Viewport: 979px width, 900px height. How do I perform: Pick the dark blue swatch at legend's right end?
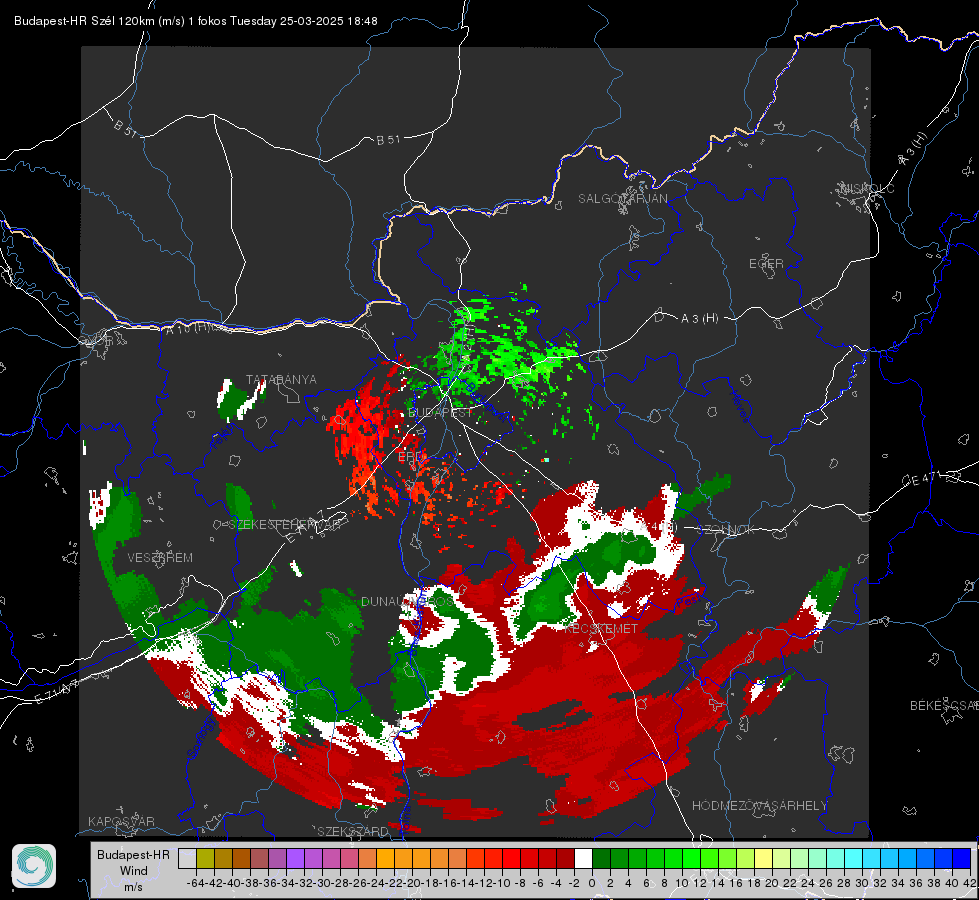(x=962, y=859)
